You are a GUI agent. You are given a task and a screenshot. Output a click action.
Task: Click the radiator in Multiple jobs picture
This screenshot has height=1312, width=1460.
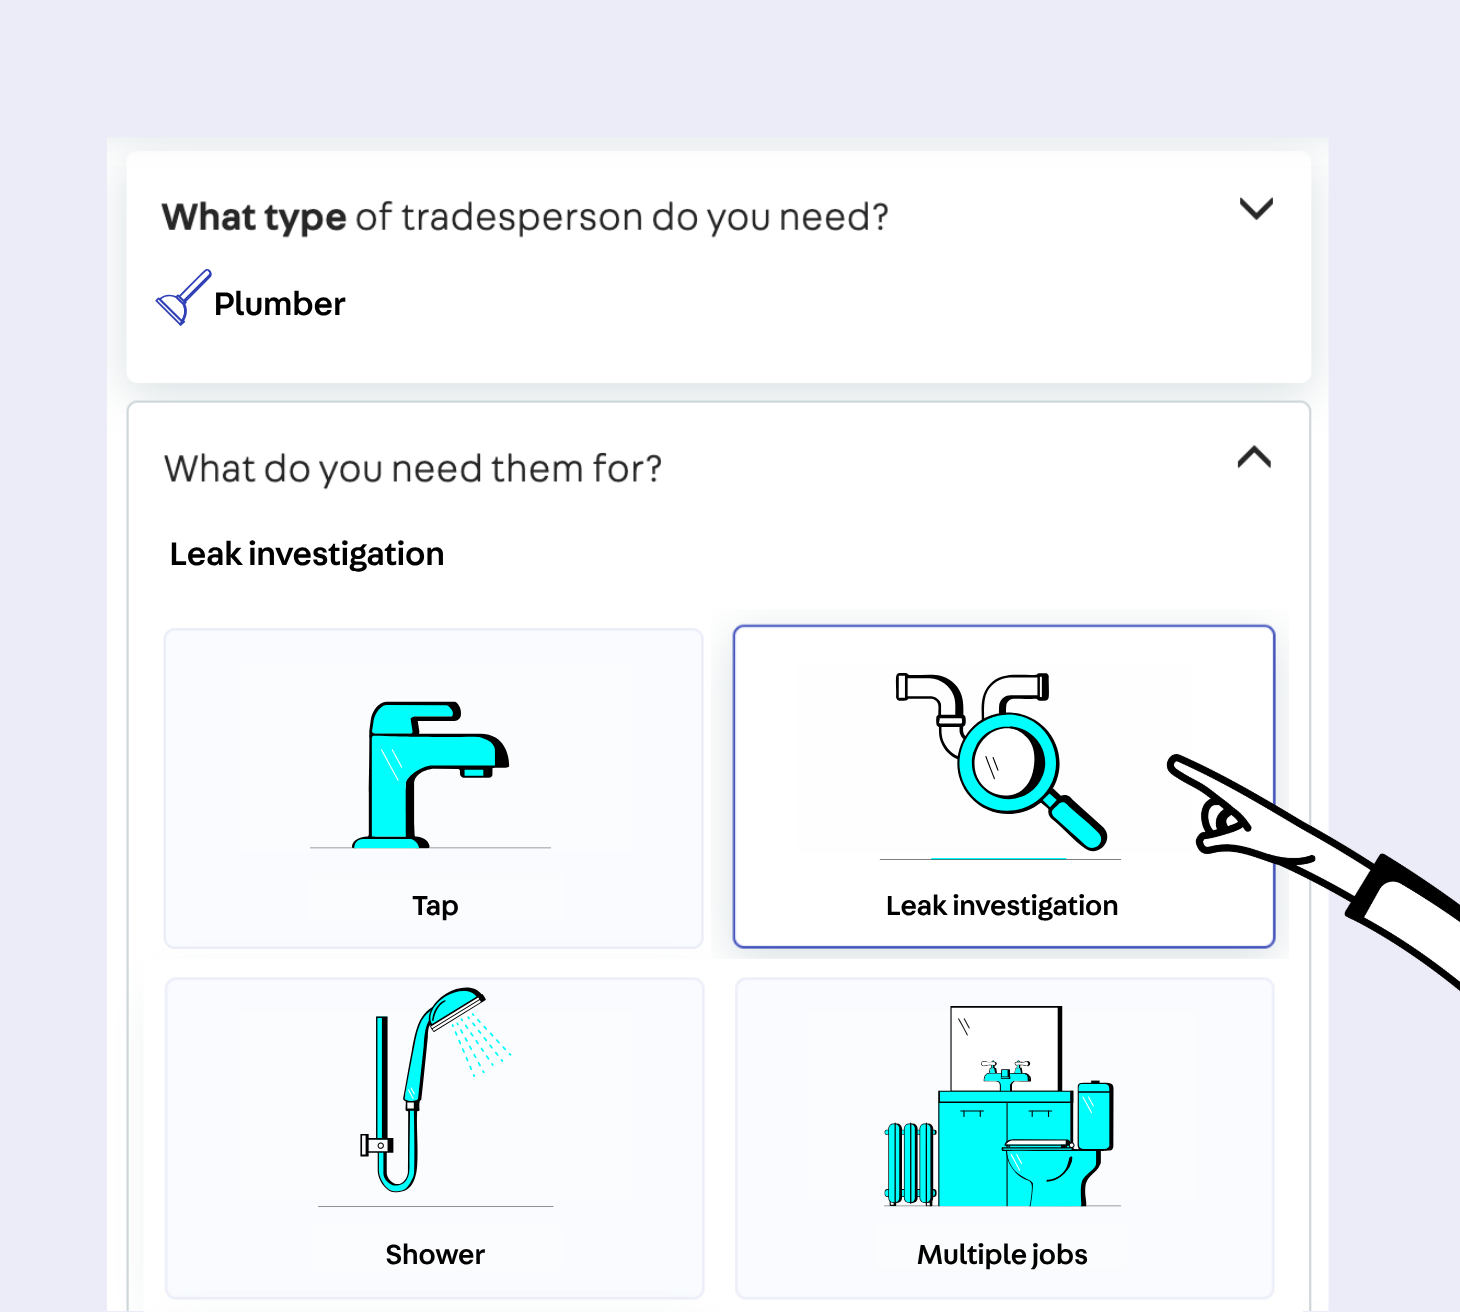(x=910, y=1164)
